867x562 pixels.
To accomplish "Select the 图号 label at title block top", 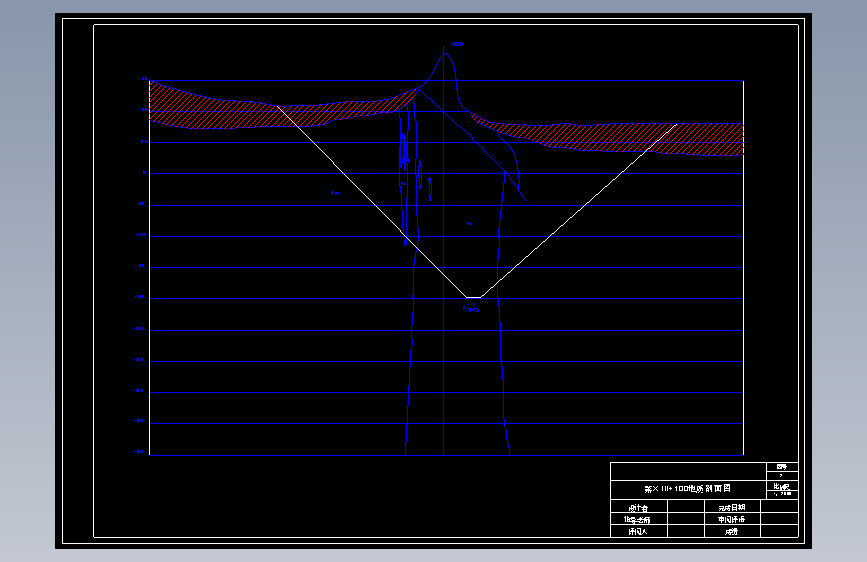I will [x=781, y=467].
